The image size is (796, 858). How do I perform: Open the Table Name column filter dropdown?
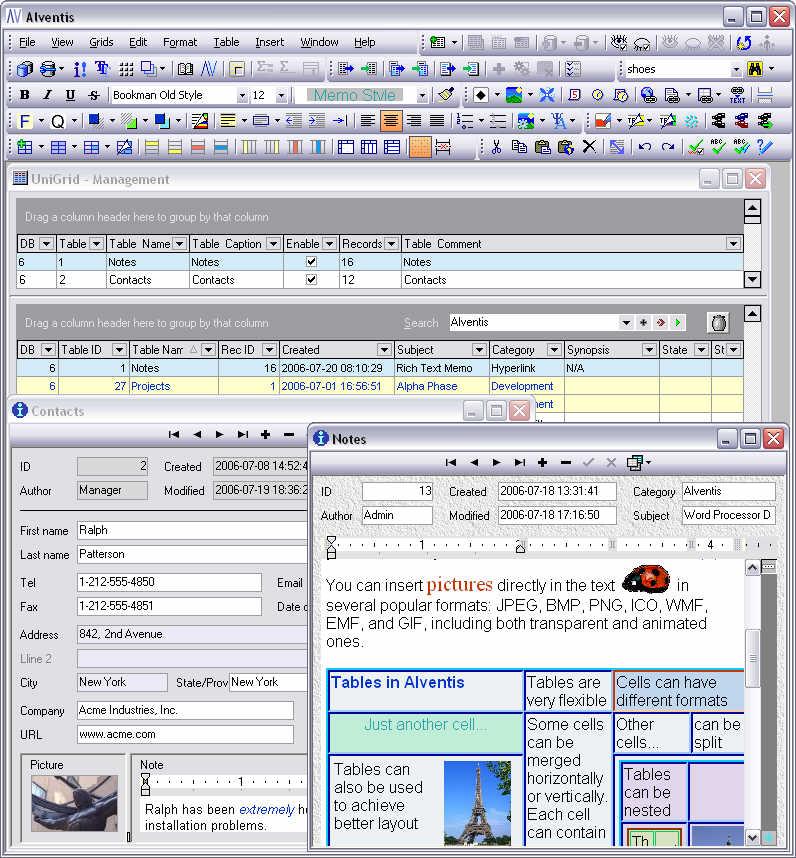(x=179, y=244)
